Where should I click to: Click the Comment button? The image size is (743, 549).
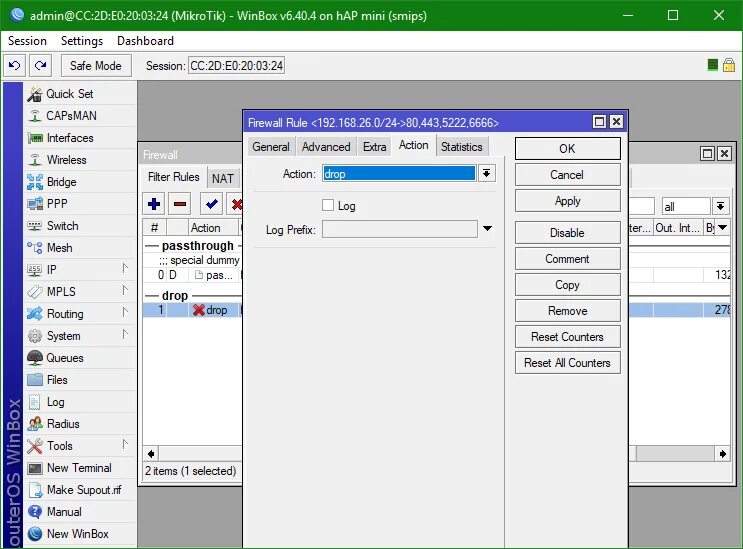(568, 259)
